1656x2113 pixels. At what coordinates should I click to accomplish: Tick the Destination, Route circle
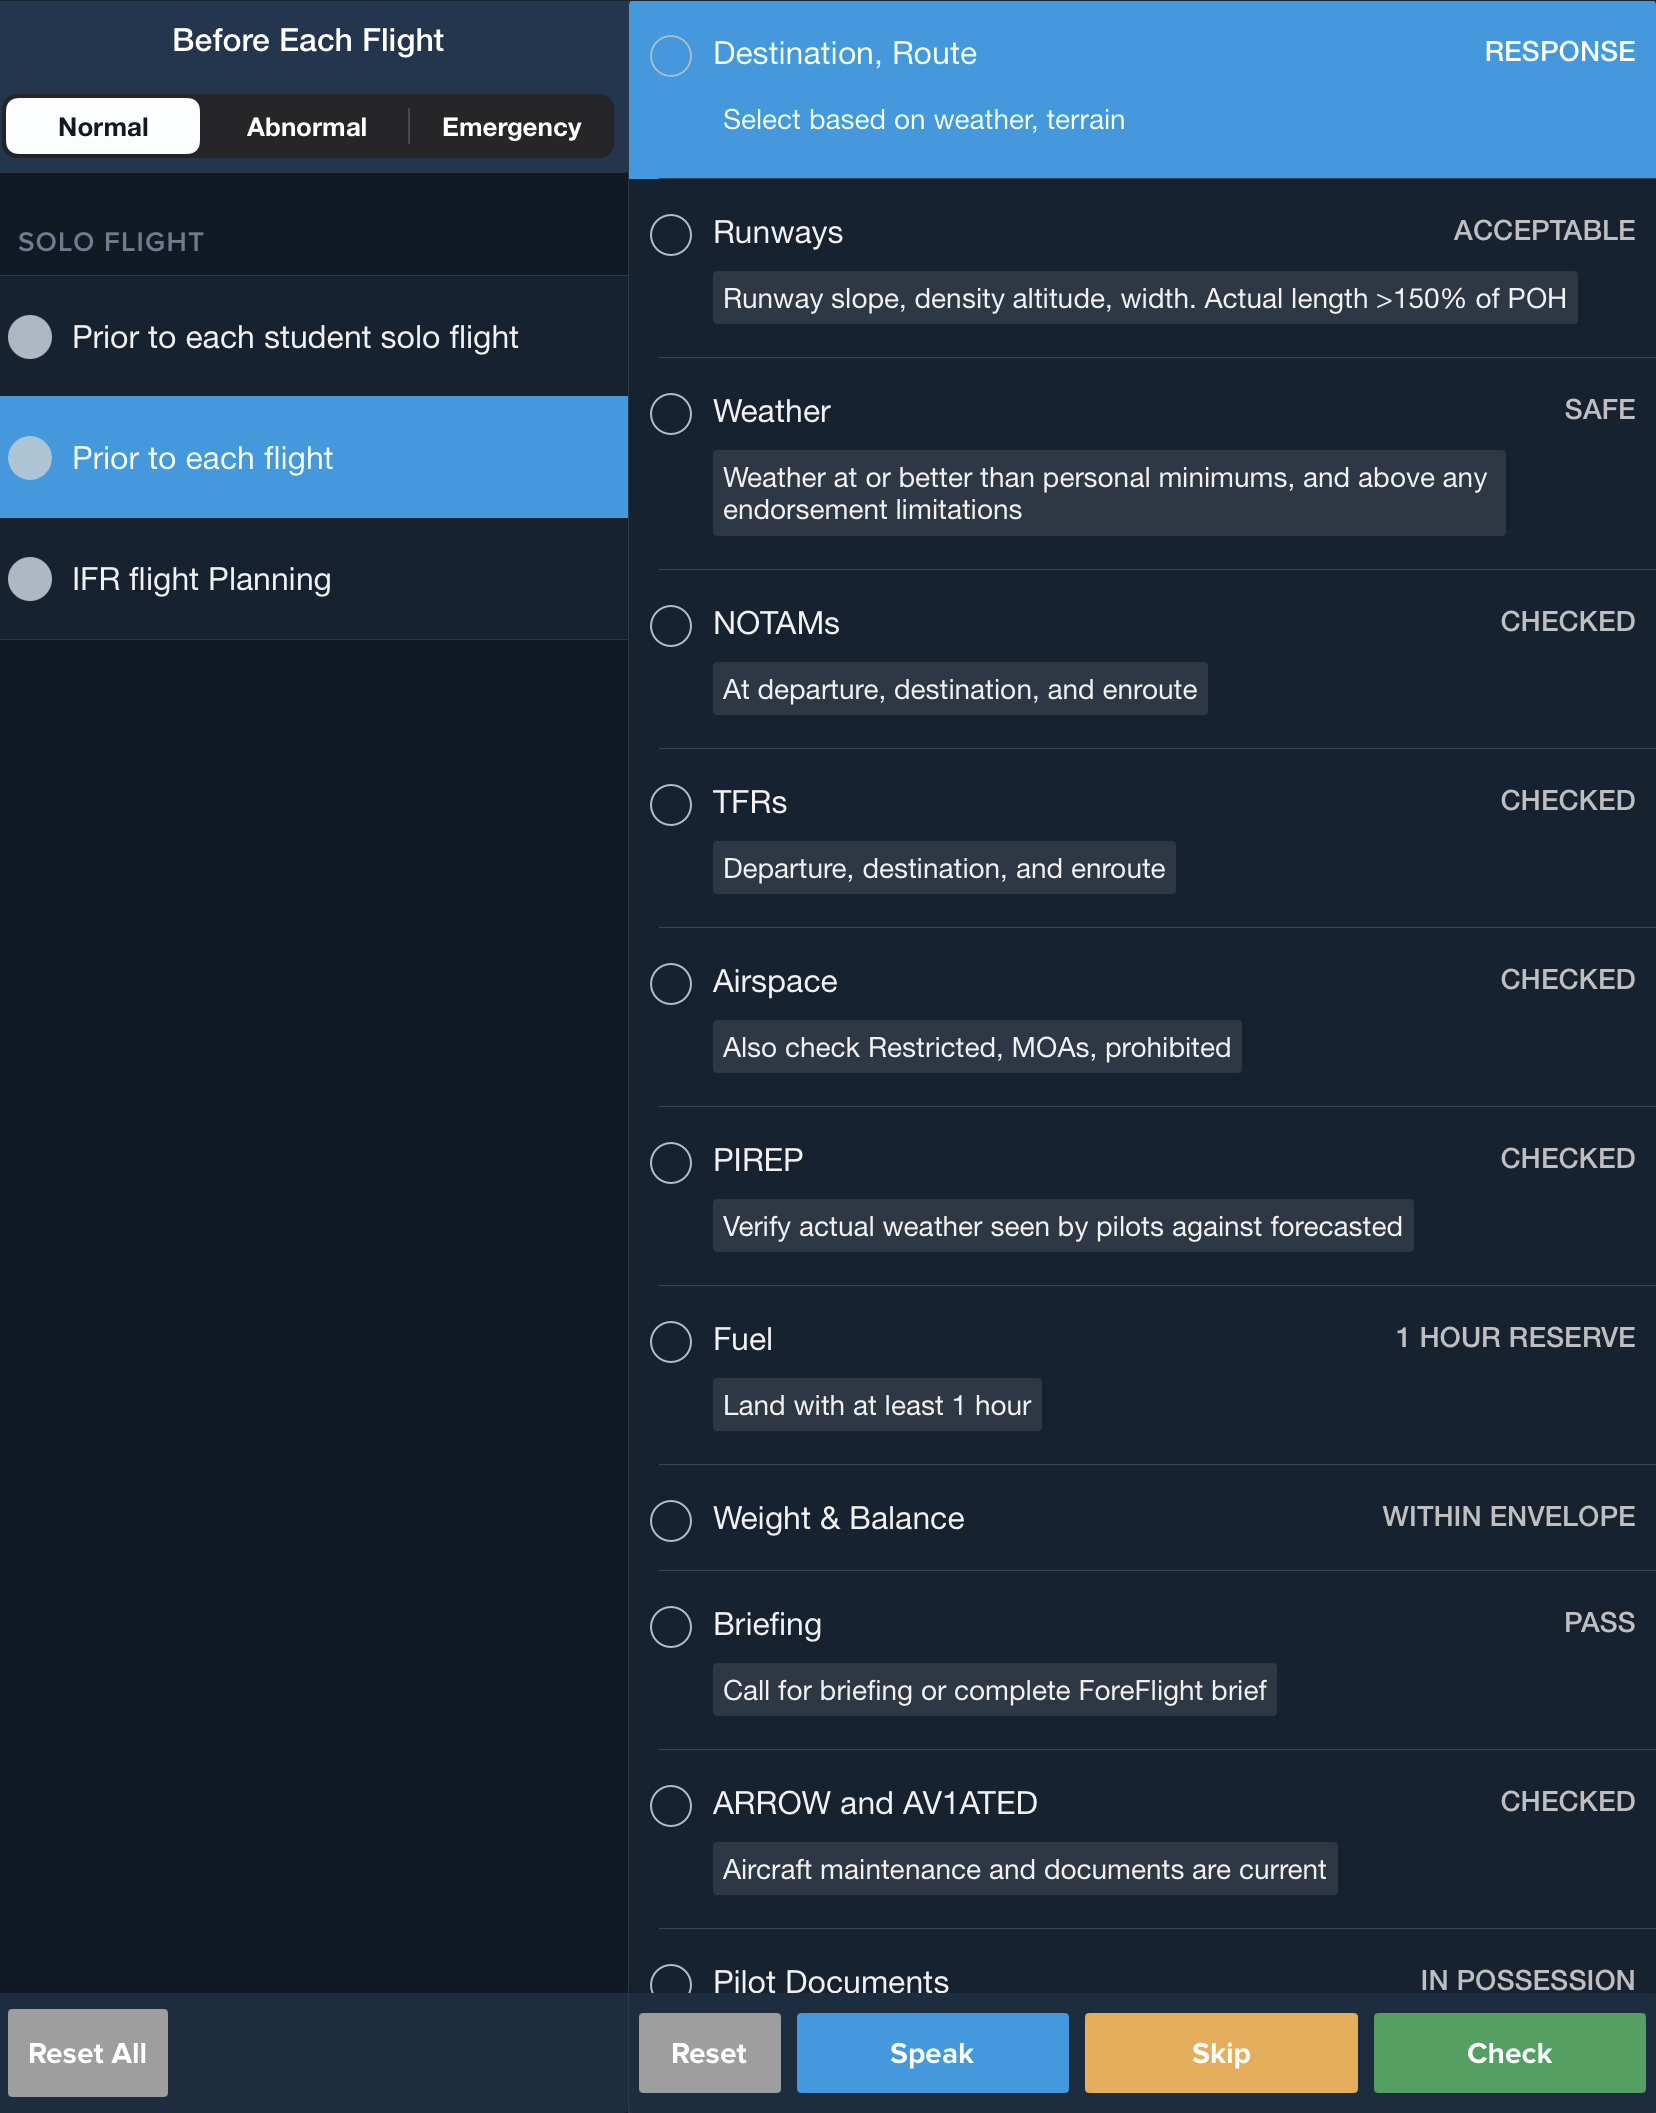point(671,55)
